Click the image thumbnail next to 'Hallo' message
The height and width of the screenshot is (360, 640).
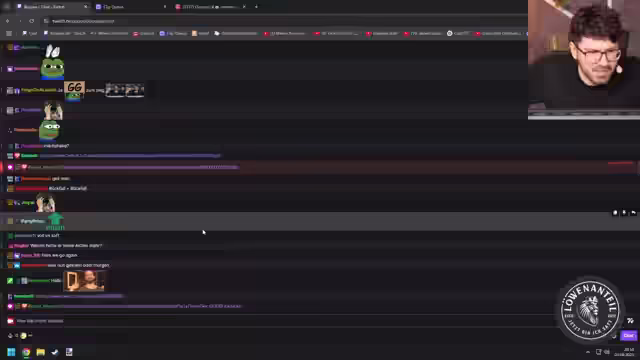[84, 281]
